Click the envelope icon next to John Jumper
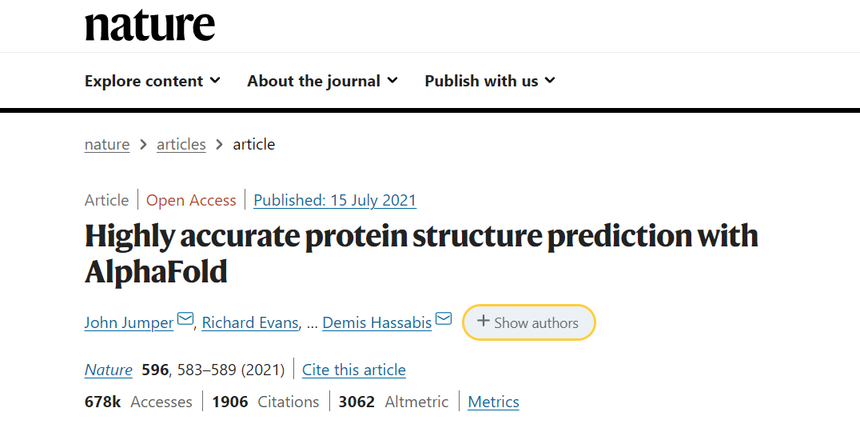 point(185,319)
